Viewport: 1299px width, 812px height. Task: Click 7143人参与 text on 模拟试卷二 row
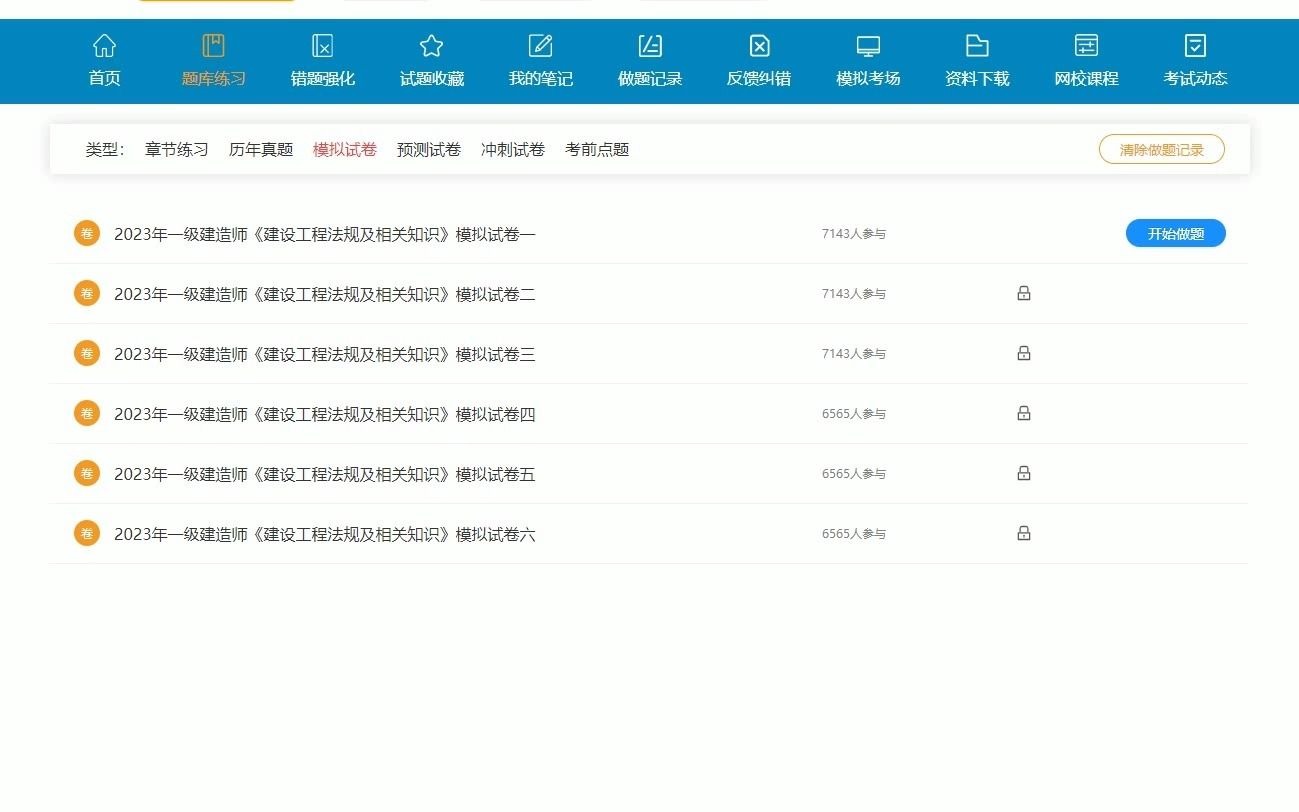[x=854, y=294]
